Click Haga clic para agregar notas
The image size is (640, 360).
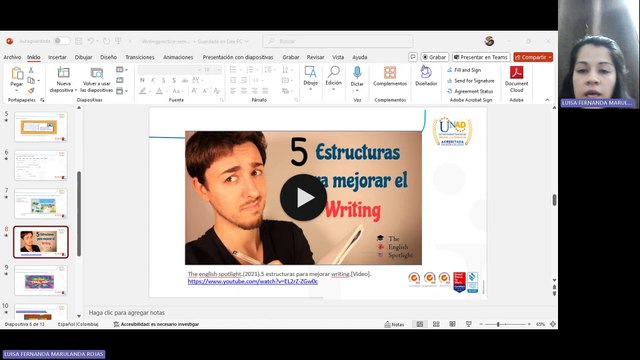point(127,313)
